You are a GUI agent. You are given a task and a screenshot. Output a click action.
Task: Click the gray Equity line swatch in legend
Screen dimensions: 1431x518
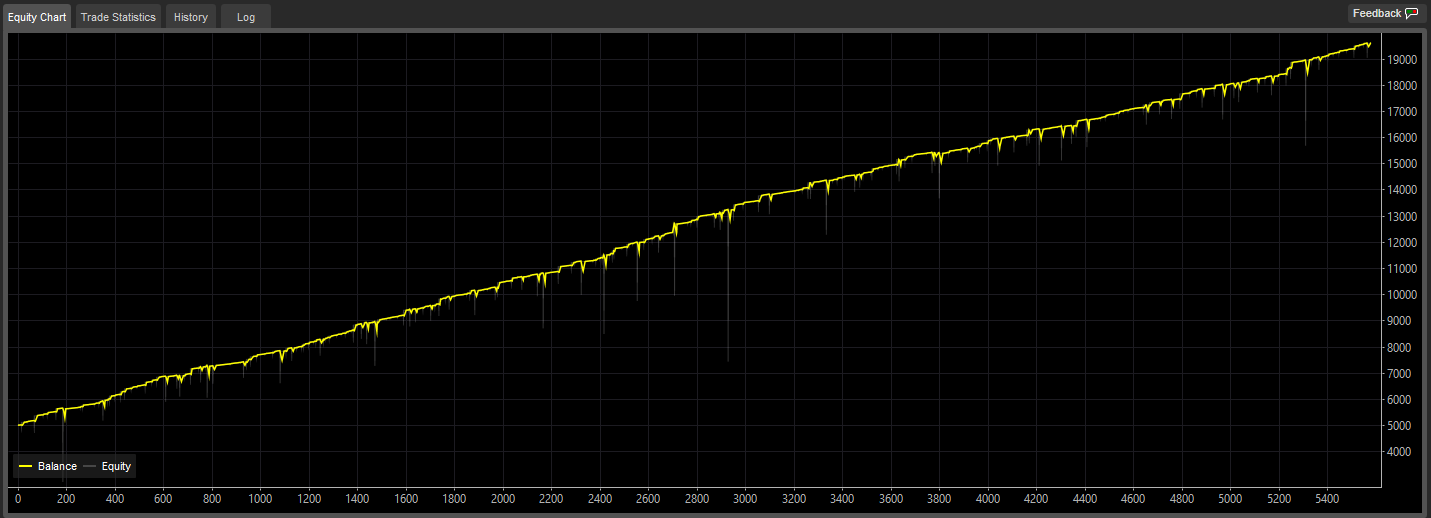[x=90, y=466]
